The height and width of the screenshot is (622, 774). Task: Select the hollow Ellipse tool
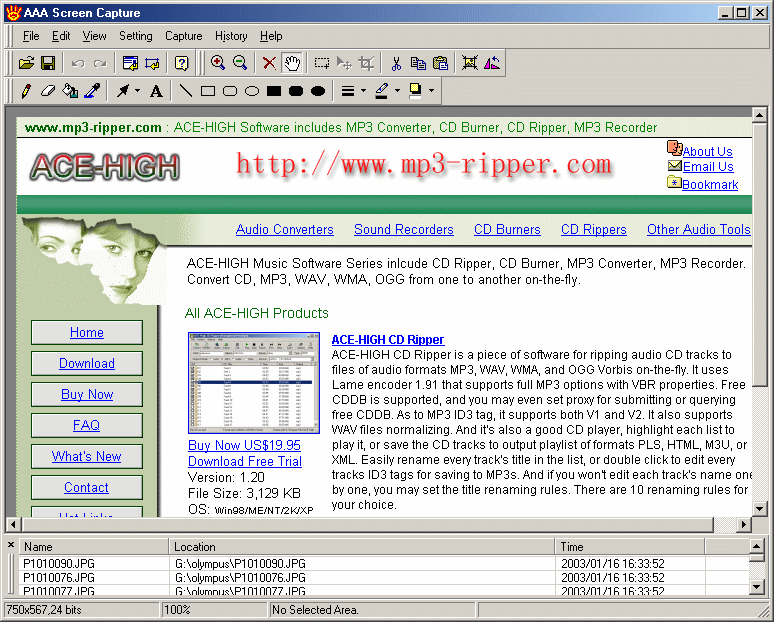pos(252,91)
